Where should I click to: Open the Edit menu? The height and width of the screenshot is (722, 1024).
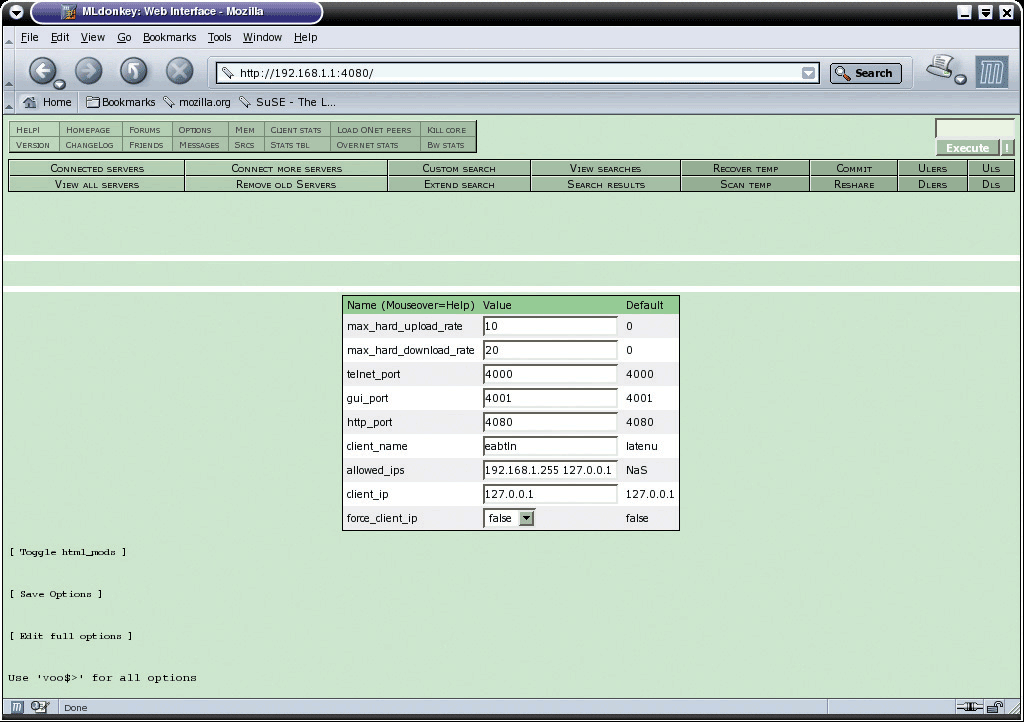[x=59, y=37]
